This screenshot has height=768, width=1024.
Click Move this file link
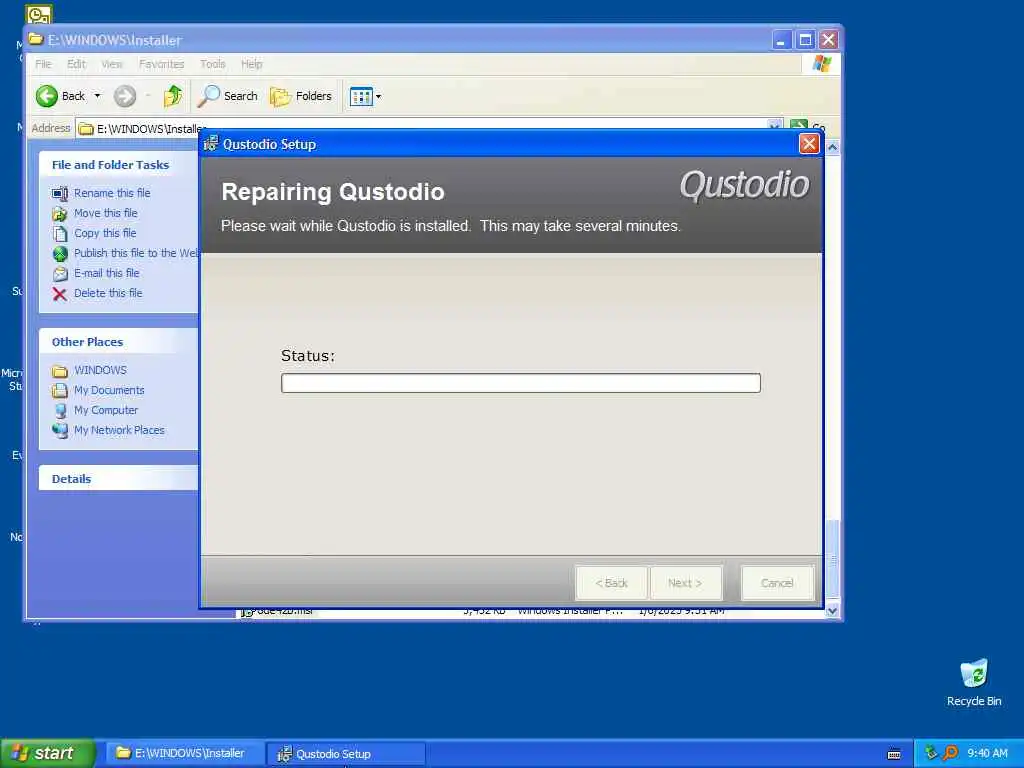point(106,213)
